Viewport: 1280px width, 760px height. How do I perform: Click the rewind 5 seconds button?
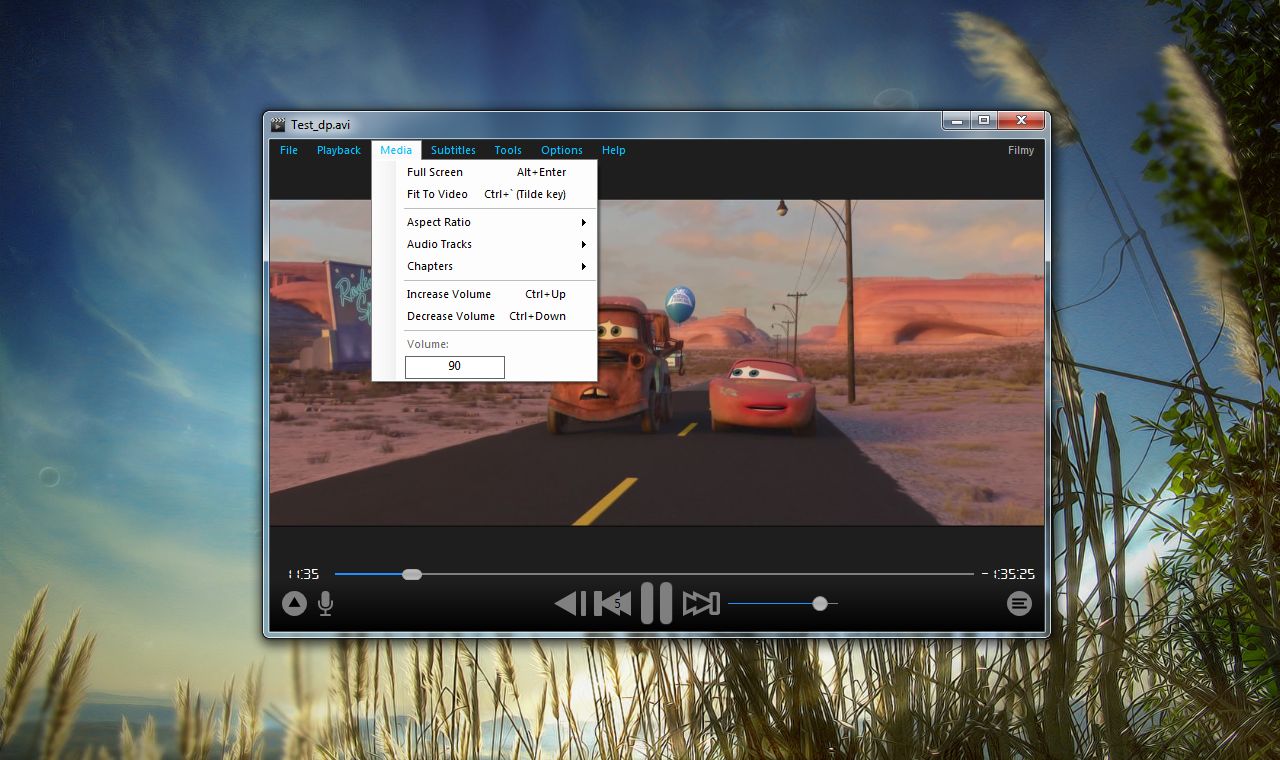pyautogui.click(x=613, y=603)
